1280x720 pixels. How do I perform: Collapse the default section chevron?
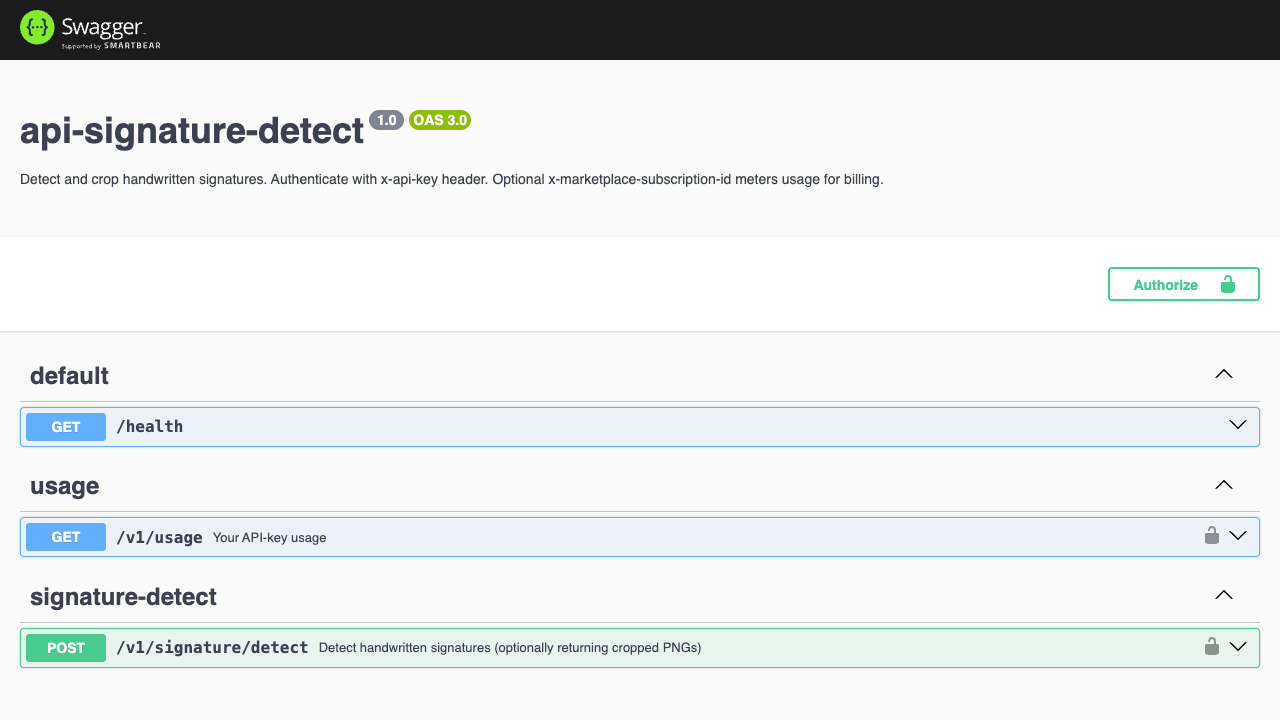[x=1223, y=374]
